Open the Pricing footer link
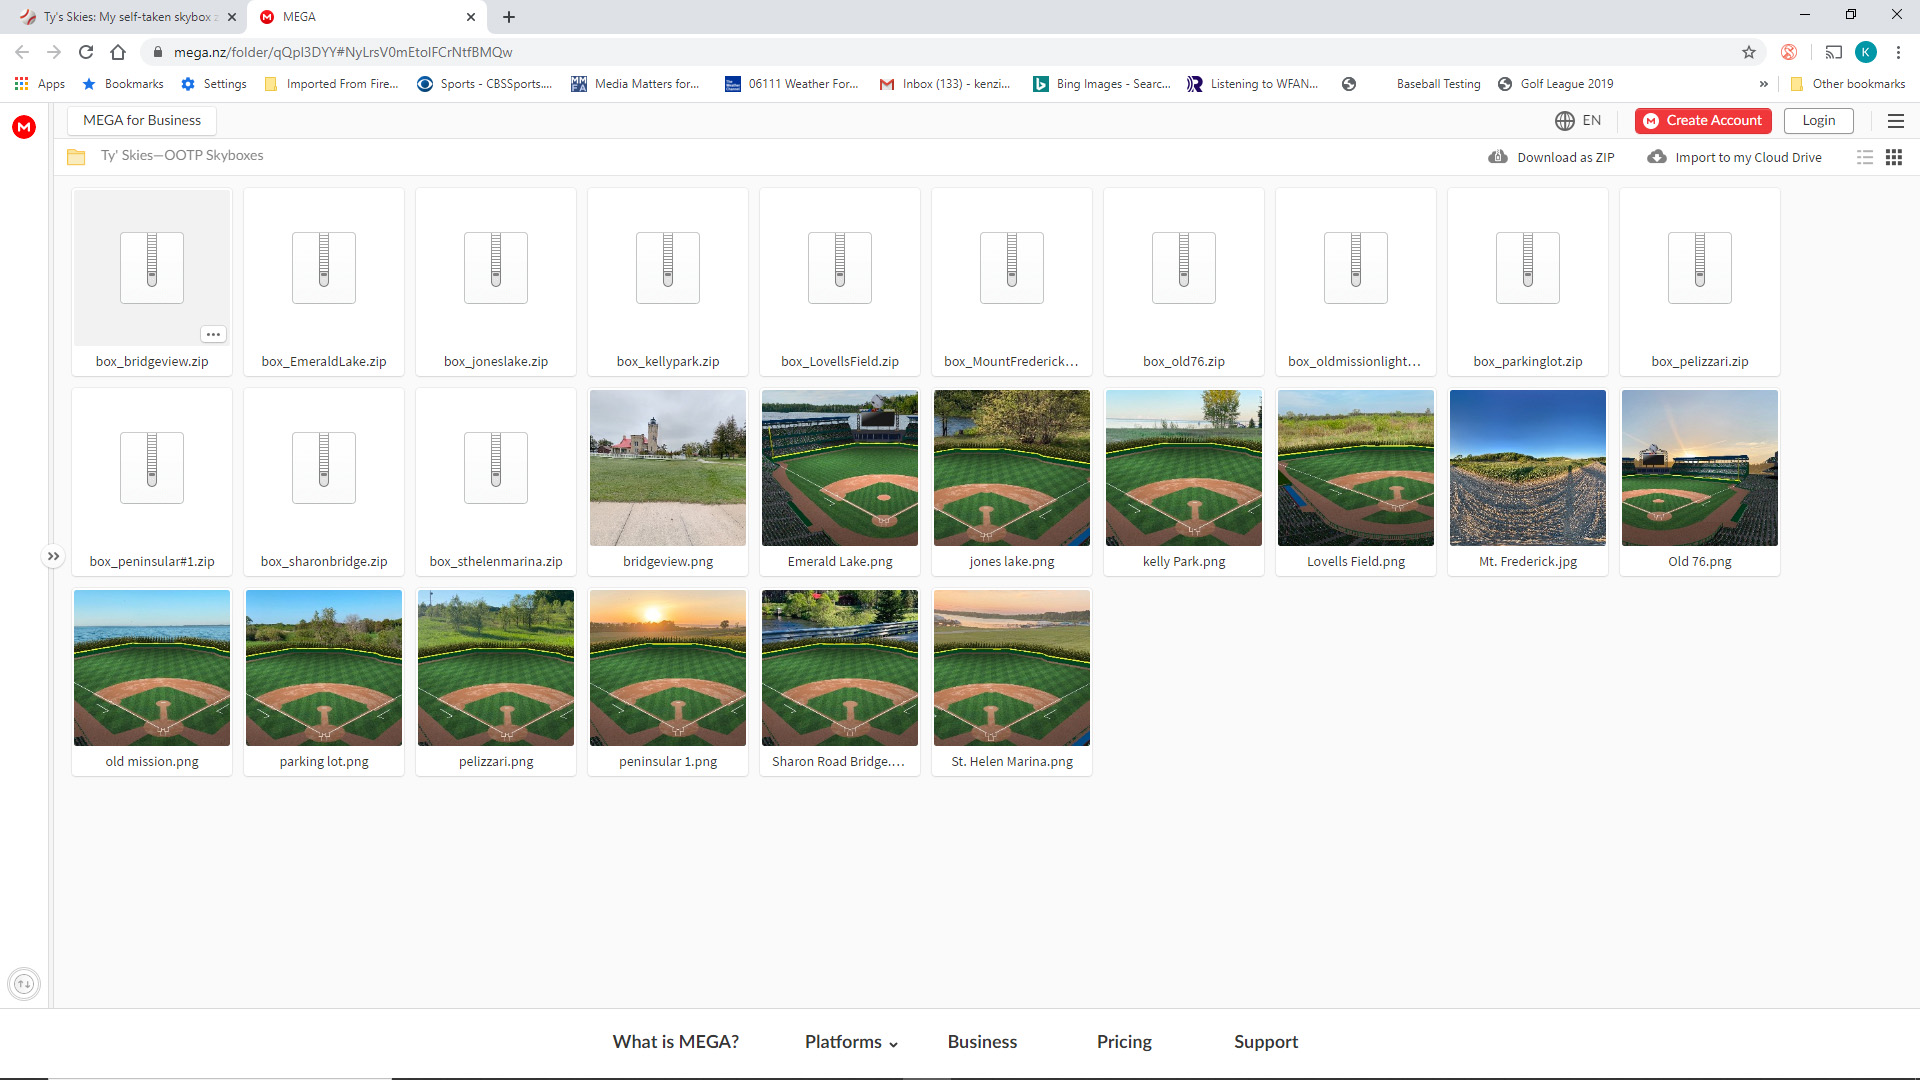 pyautogui.click(x=1124, y=1042)
